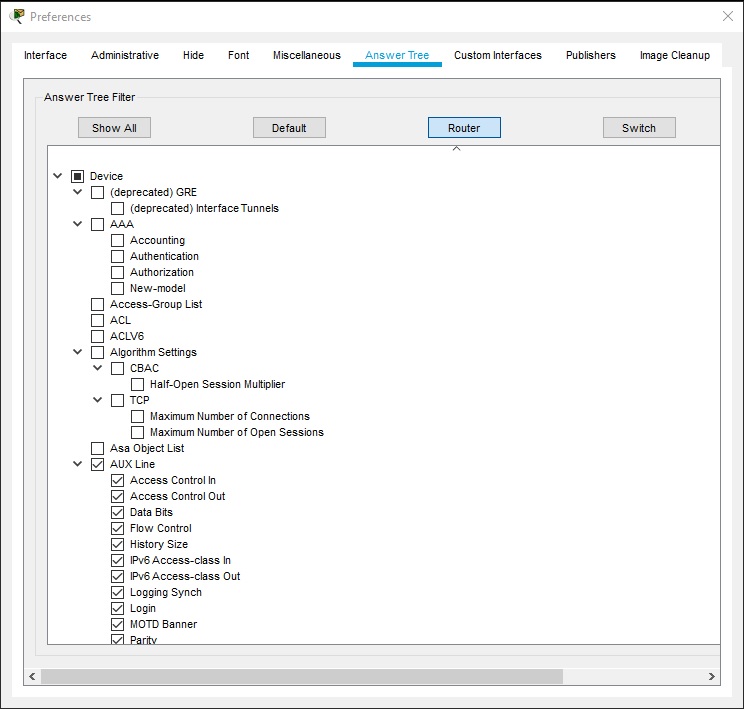
Task: Click the Show All filter button
Action: 114,128
